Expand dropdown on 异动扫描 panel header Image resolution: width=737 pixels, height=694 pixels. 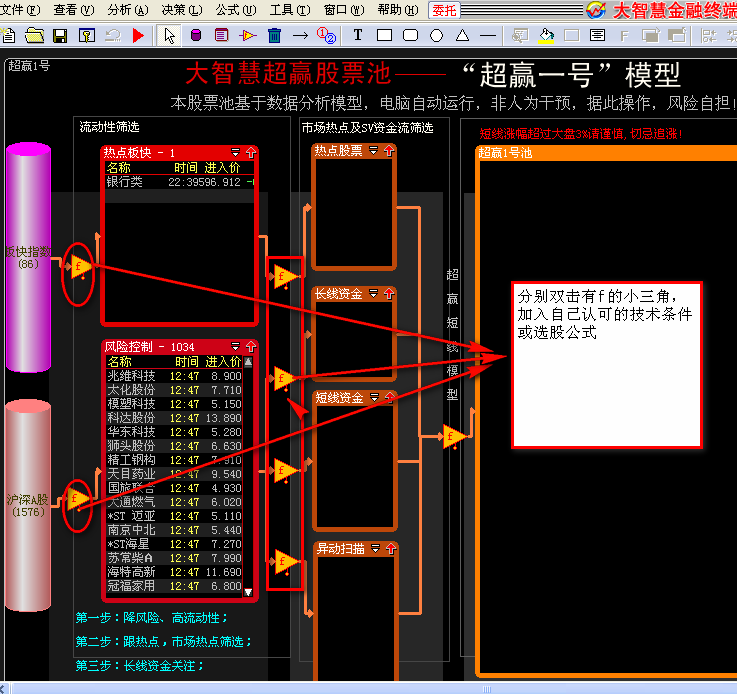376,548
